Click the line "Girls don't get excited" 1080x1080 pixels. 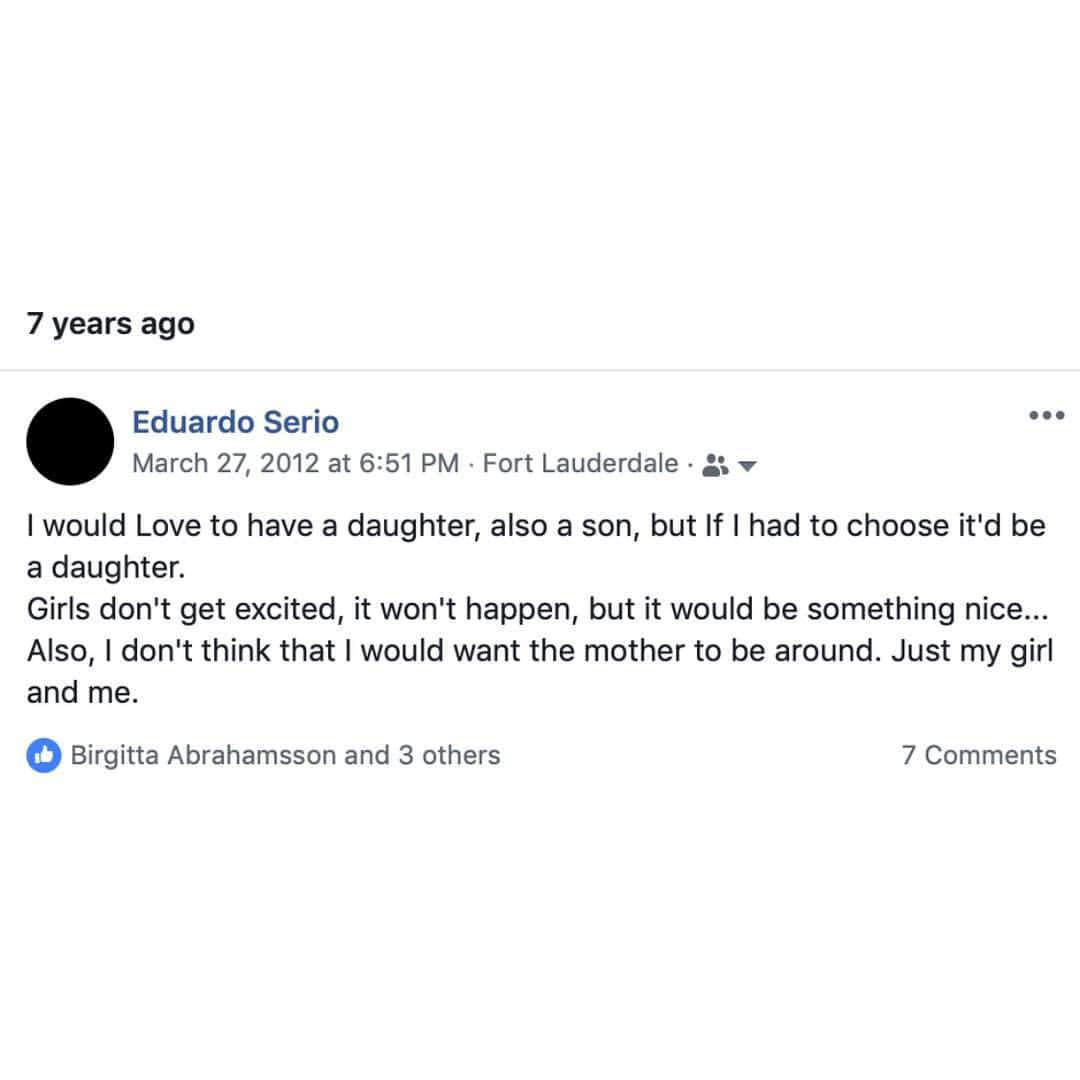click(537, 610)
